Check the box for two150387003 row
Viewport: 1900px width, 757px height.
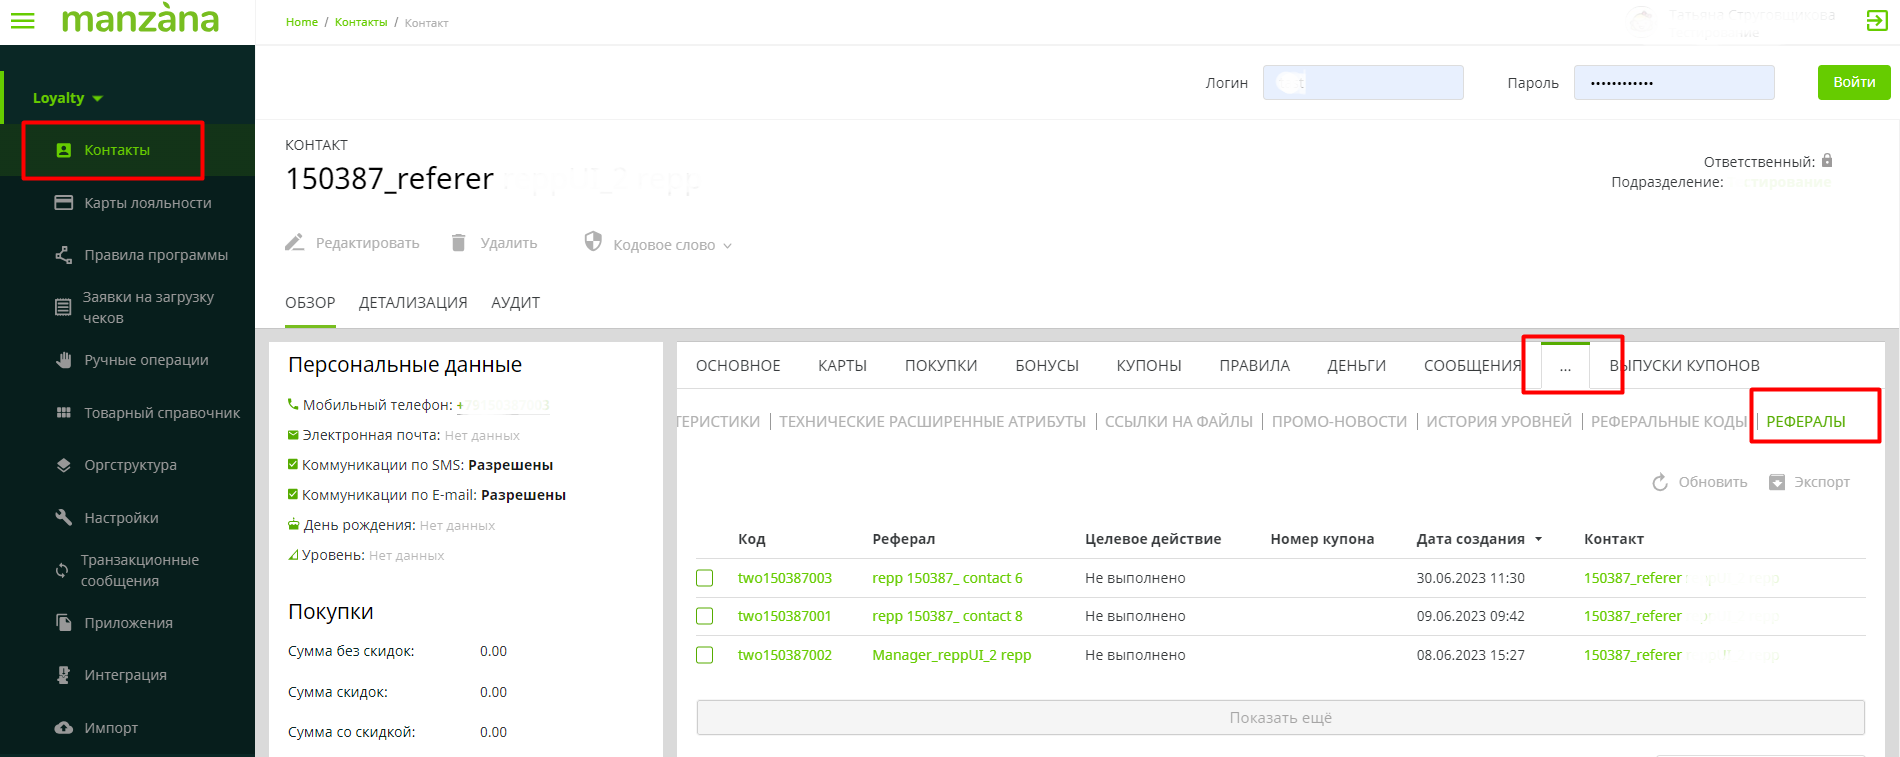click(705, 578)
